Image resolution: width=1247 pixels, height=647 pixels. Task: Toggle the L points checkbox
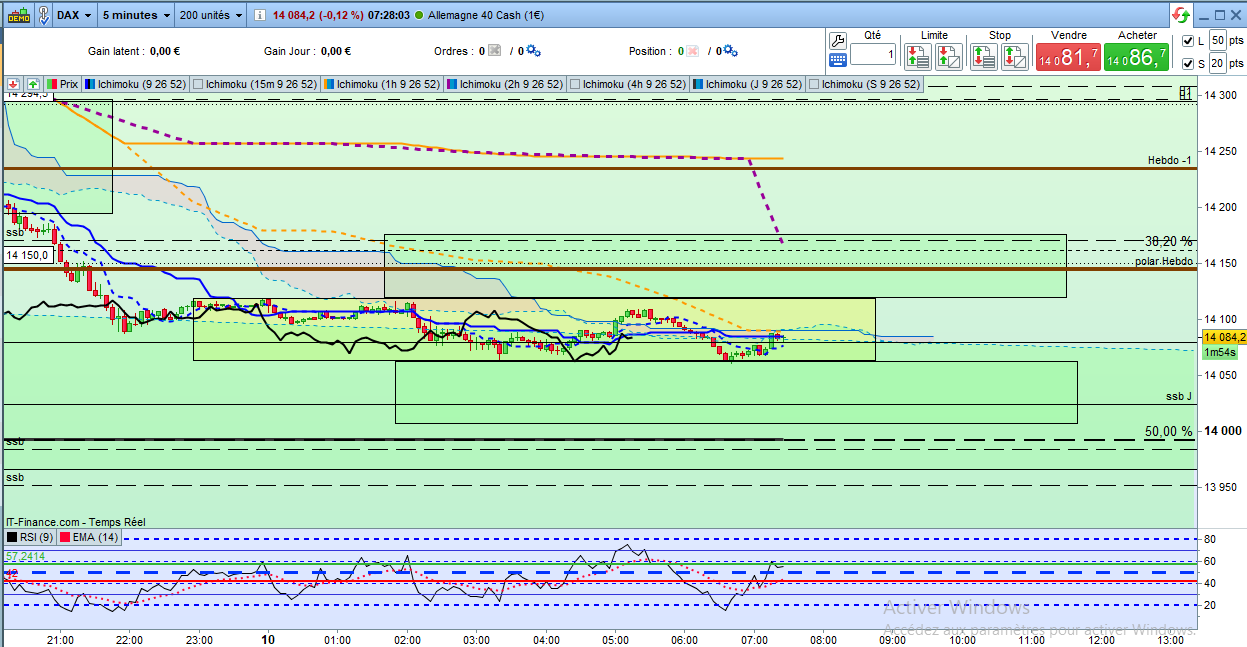1187,41
